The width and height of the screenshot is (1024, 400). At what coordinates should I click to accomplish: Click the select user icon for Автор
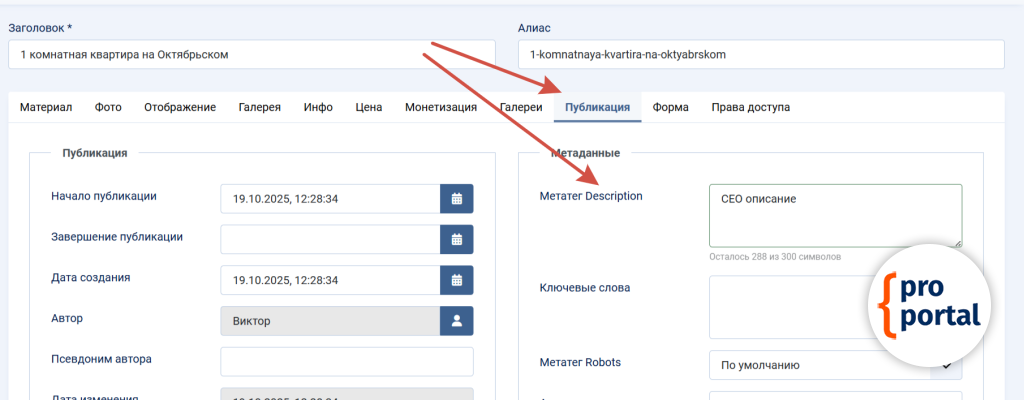(456, 321)
